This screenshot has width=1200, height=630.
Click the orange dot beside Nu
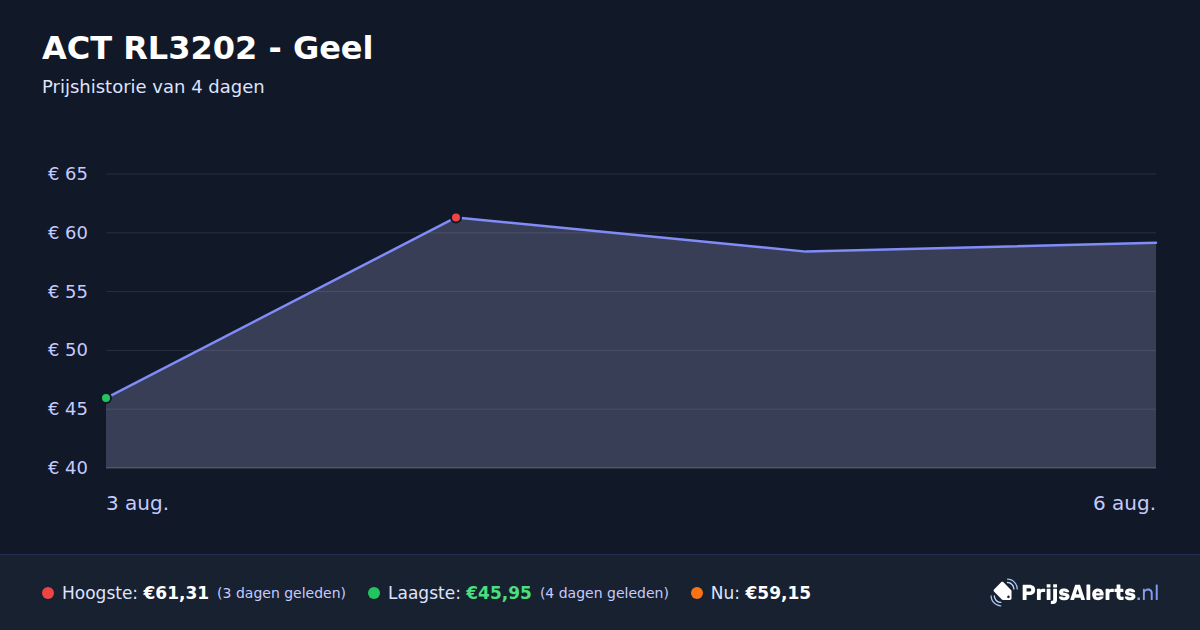click(697, 593)
